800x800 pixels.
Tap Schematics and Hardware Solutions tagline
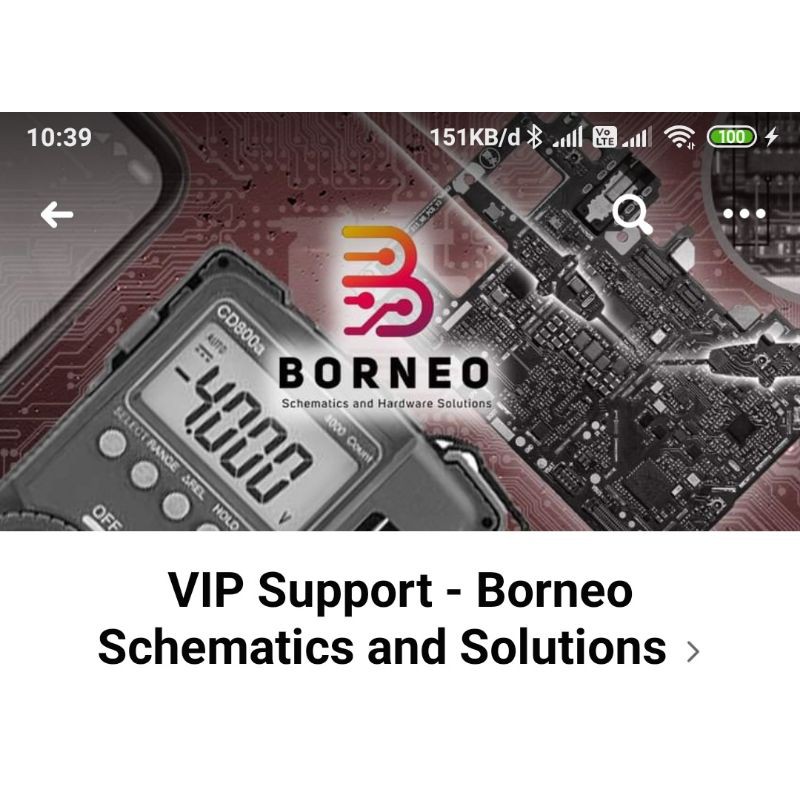(x=386, y=403)
